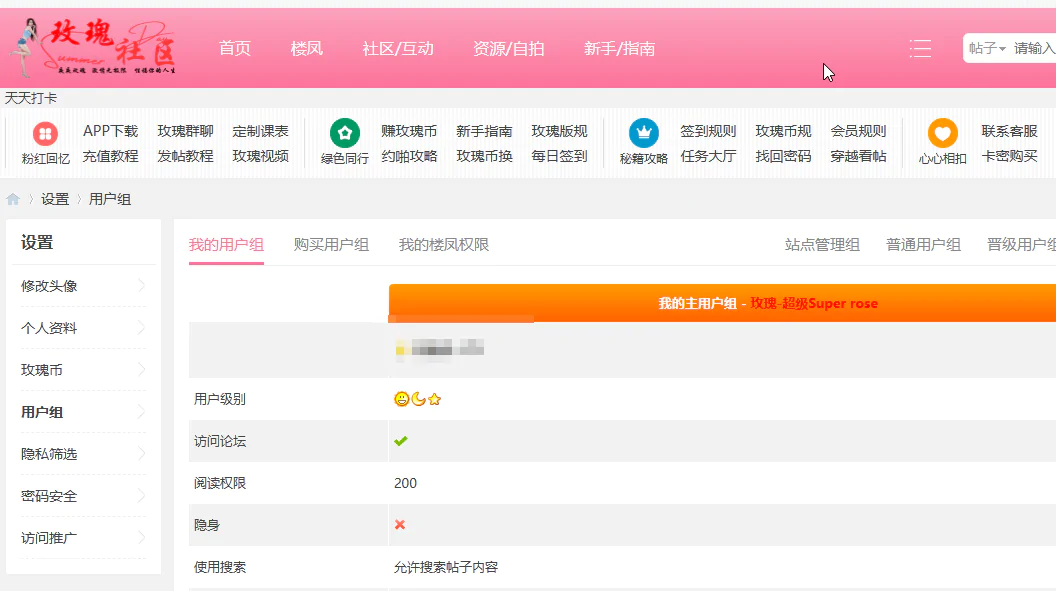Open the 充值教程 link
The height and width of the screenshot is (591, 1056).
tap(110, 156)
